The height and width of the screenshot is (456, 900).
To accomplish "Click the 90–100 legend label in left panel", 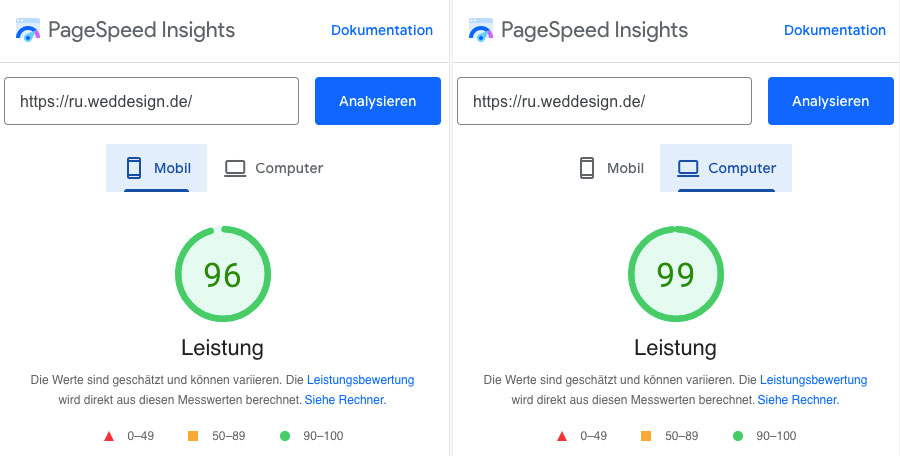I will (323, 436).
